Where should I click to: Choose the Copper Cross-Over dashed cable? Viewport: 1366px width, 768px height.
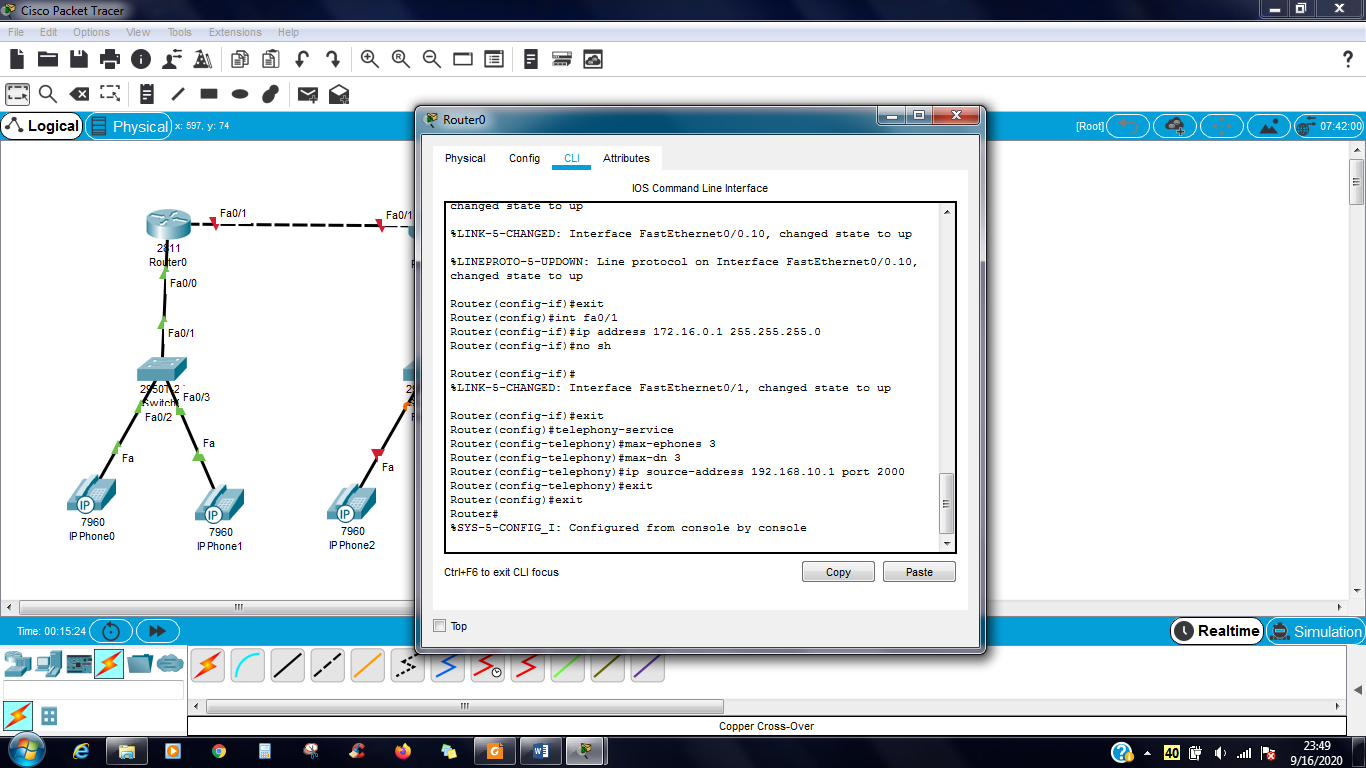click(x=328, y=665)
